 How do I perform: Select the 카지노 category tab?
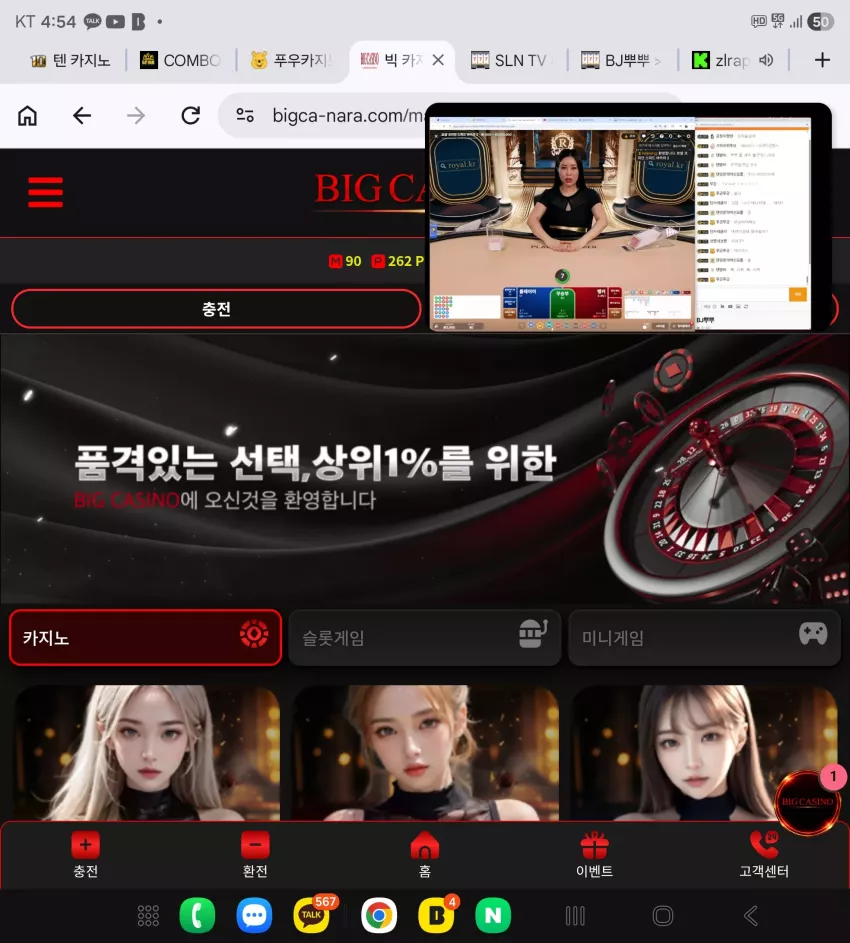pos(145,637)
